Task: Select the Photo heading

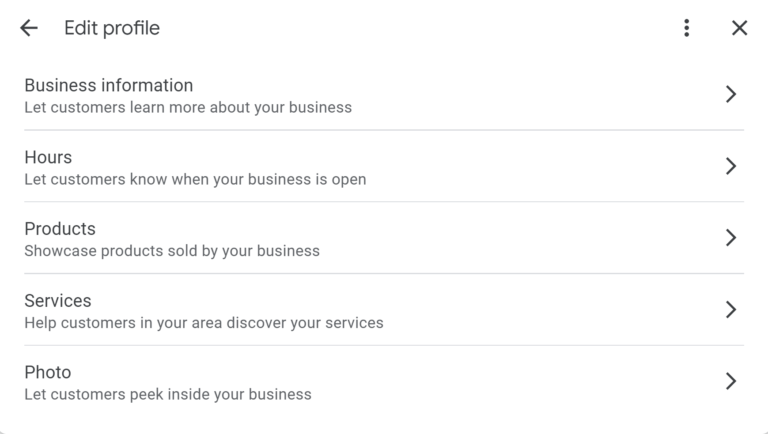Action: pyautogui.click(x=48, y=373)
